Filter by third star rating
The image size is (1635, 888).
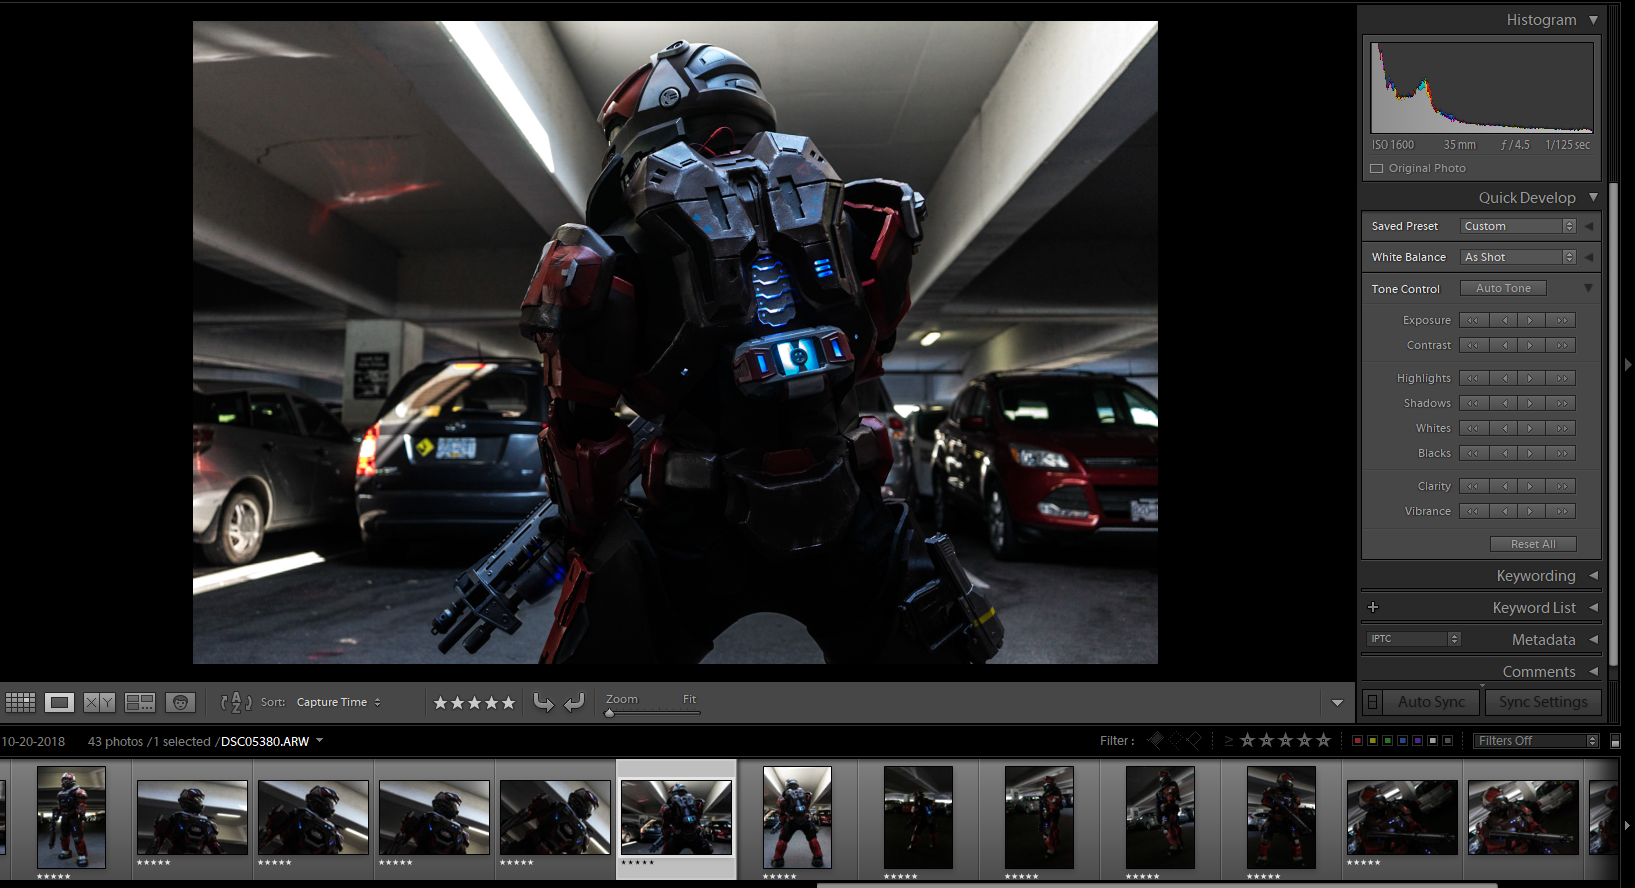click(1285, 740)
